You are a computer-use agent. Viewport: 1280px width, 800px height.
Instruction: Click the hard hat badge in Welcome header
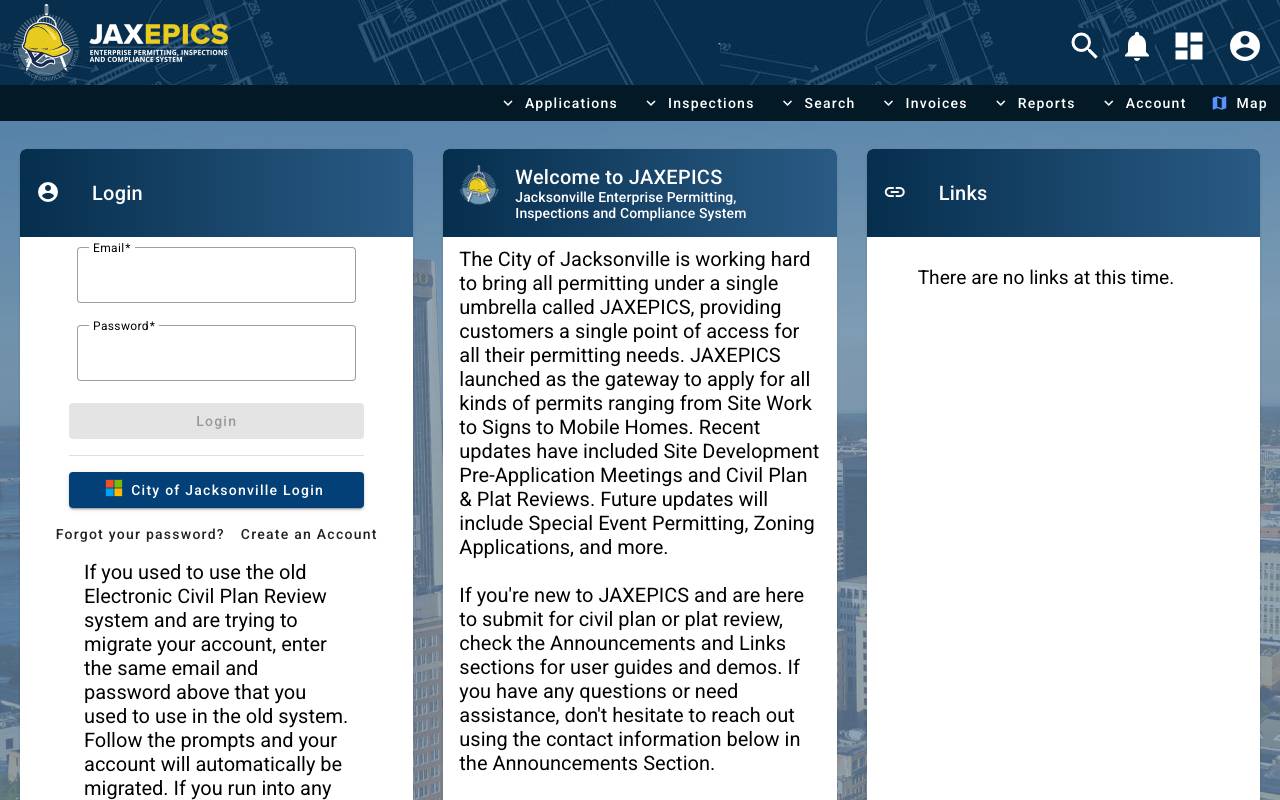pyautogui.click(x=479, y=185)
